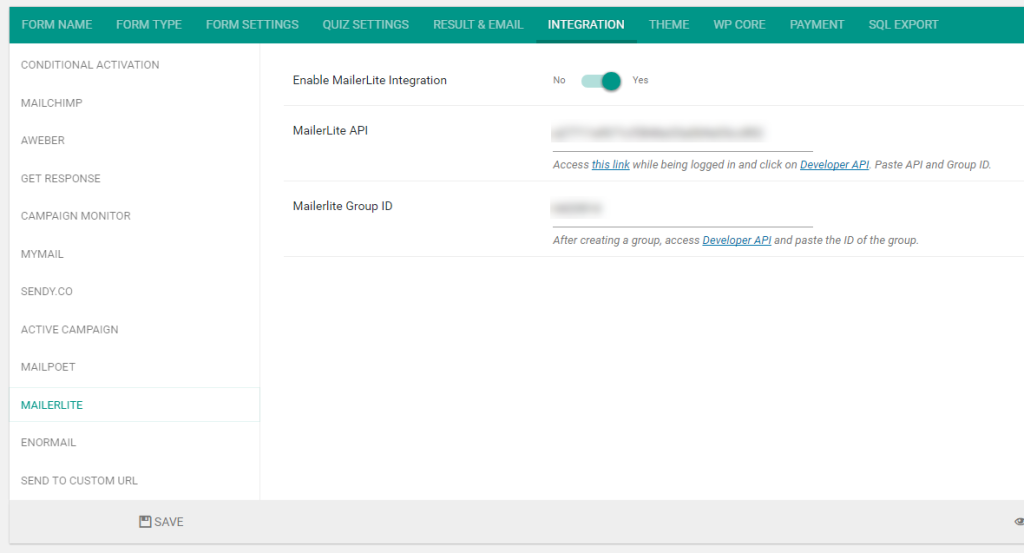Open the Result & Email tab
Image resolution: width=1024 pixels, height=553 pixels.
[478, 25]
